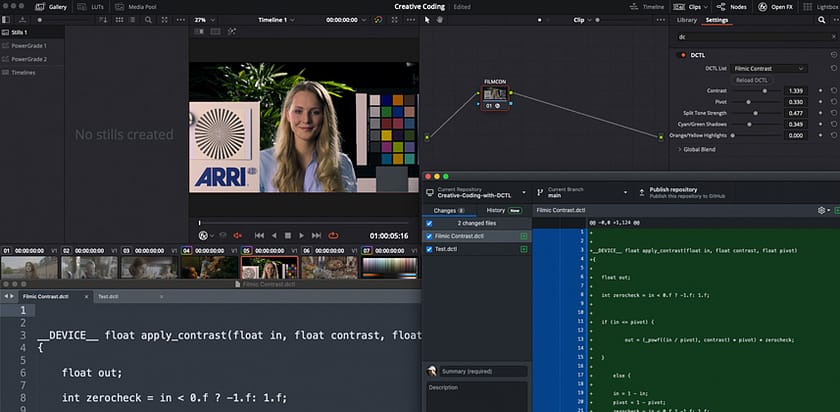Viewport: 840px width, 412px height.
Task: Click Publish repository
Action: click(x=681, y=192)
